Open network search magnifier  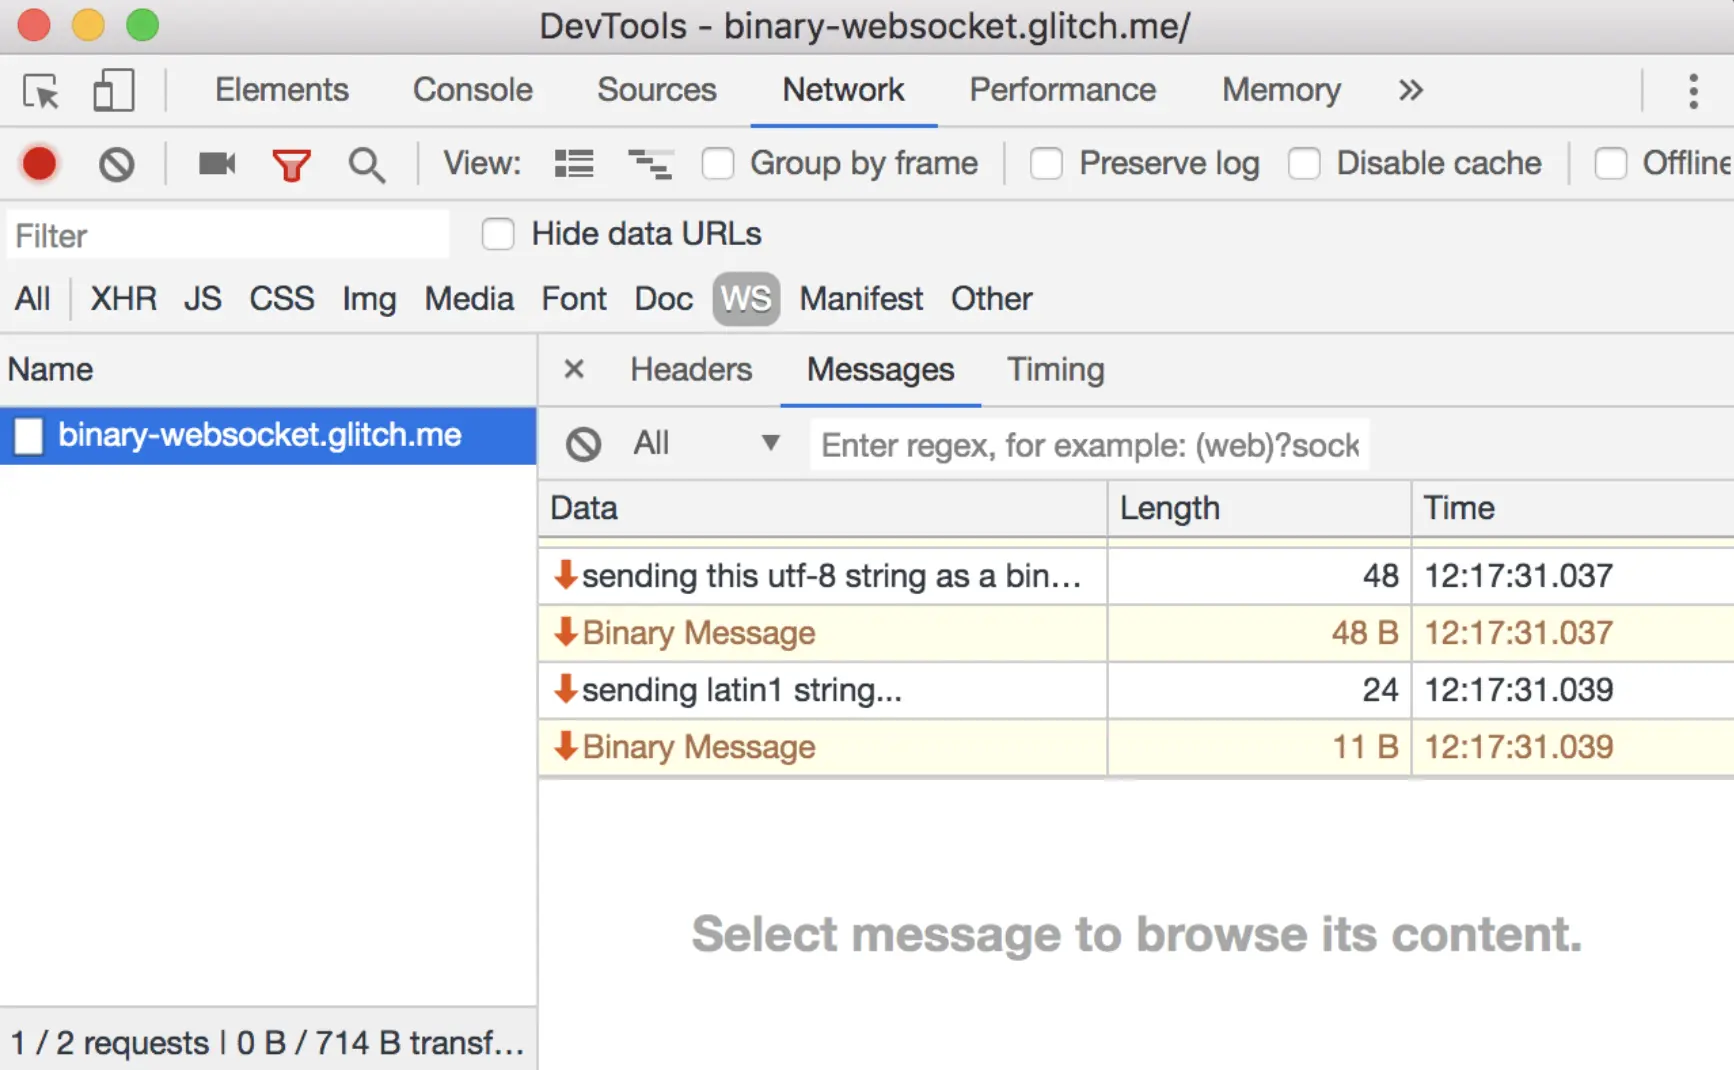(366, 164)
